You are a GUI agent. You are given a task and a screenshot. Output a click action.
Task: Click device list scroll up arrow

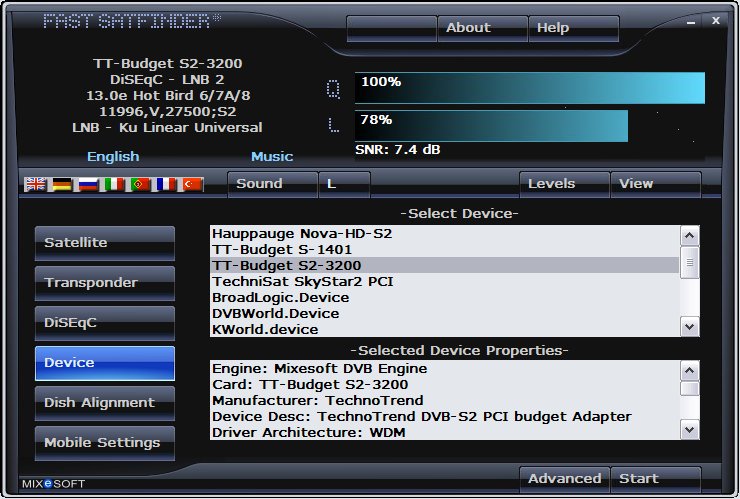point(690,236)
